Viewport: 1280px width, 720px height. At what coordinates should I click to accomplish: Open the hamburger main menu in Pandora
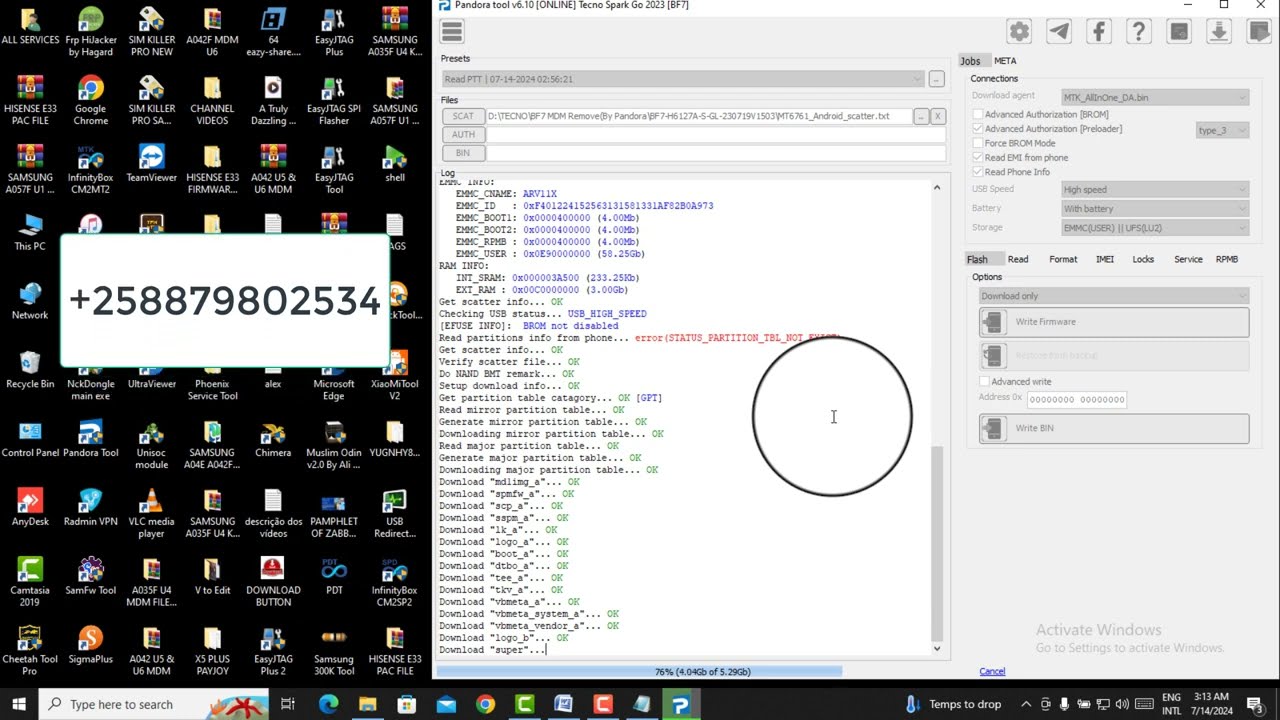click(x=452, y=31)
